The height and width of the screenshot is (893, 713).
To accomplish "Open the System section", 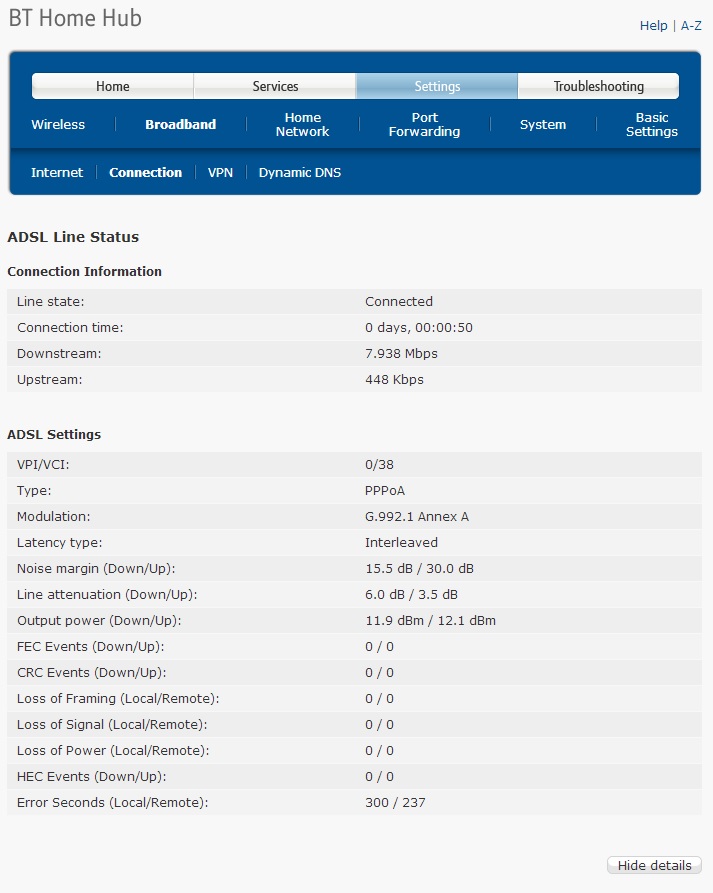I will (x=543, y=124).
